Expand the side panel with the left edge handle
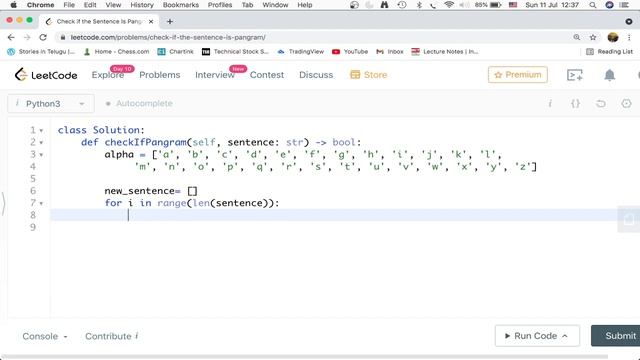This screenshot has width=640, height=360. (3, 203)
